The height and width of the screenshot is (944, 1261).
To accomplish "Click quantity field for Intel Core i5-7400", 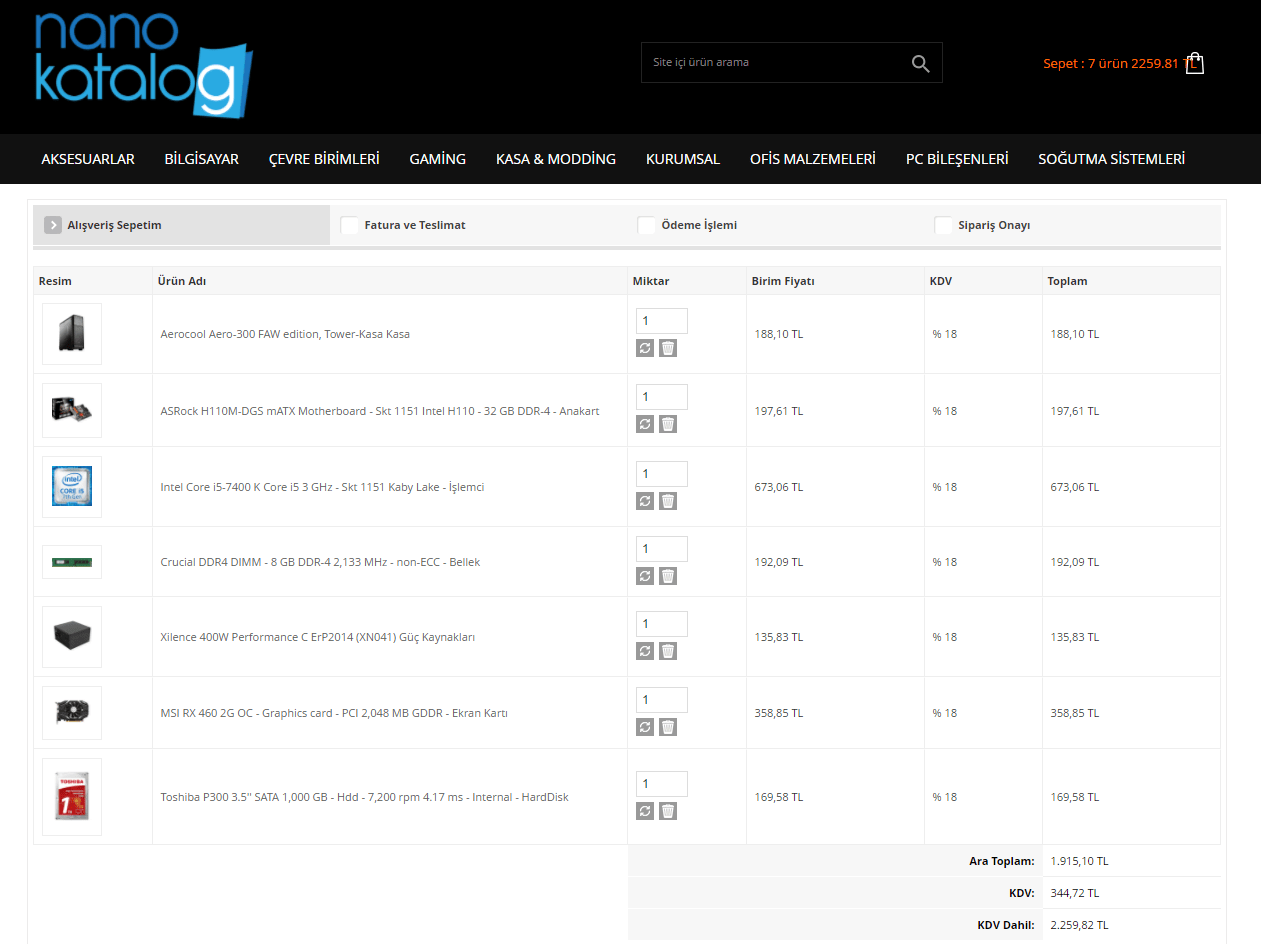I will (x=662, y=474).
